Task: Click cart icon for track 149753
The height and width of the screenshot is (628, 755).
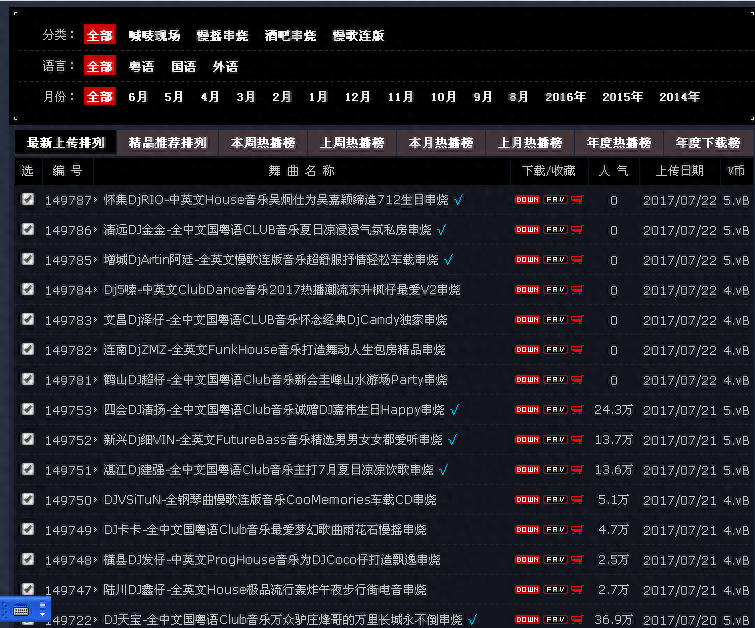Action: tap(577, 409)
